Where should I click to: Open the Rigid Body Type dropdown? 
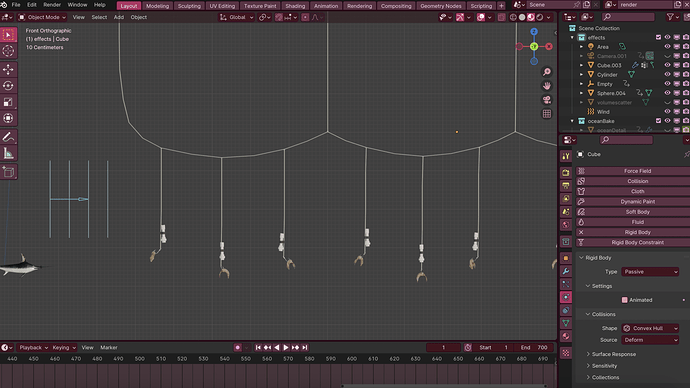coord(650,272)
